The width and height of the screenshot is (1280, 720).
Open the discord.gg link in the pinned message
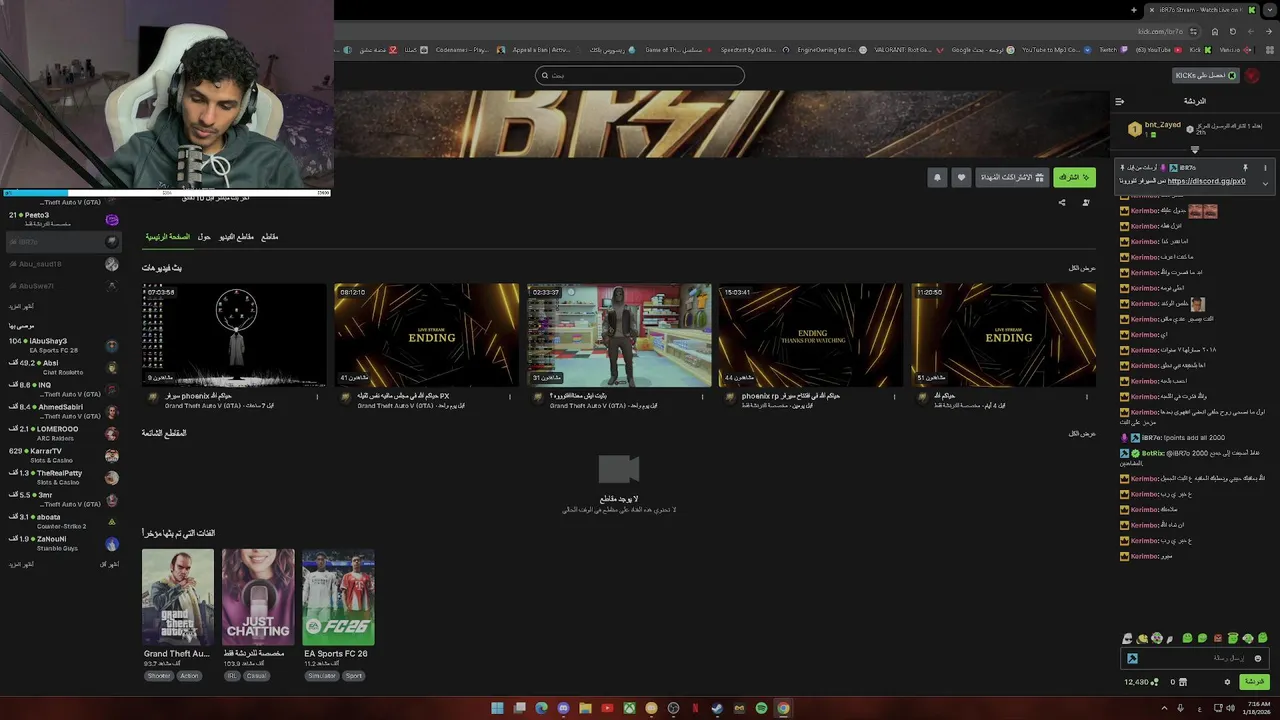click(1206, 181)
